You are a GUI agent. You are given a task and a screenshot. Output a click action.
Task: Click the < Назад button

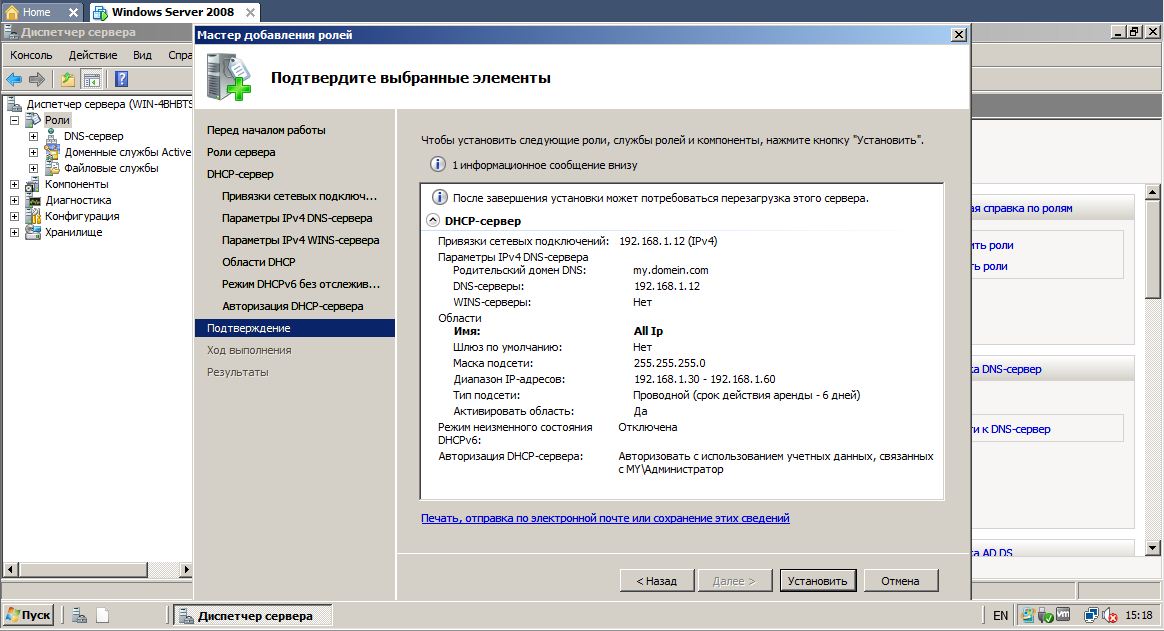(656, 581)
